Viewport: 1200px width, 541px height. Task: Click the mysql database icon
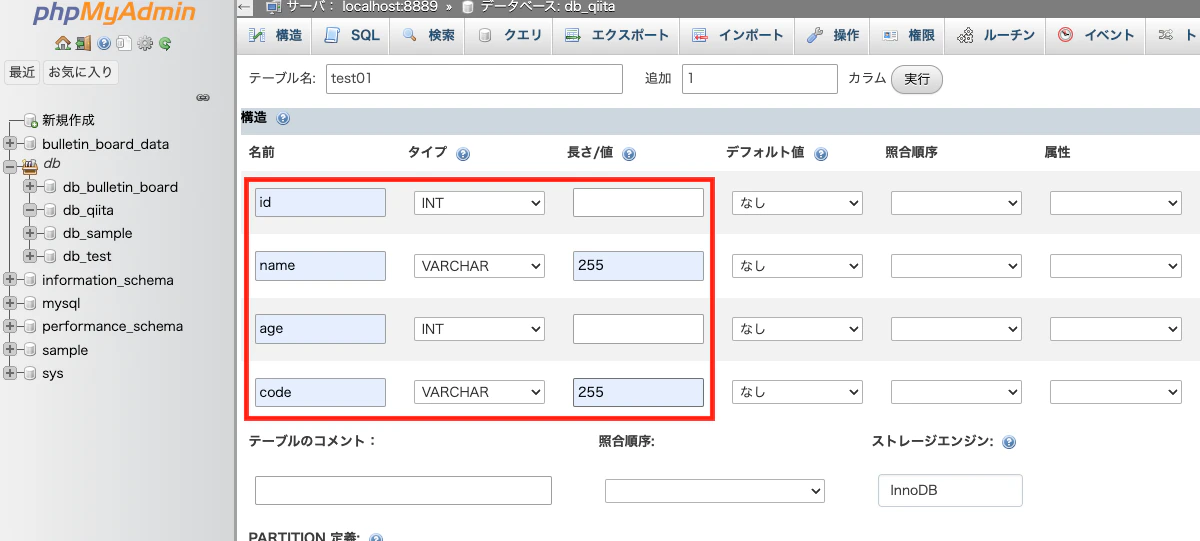pyautogui.click(x=31, y=303)
